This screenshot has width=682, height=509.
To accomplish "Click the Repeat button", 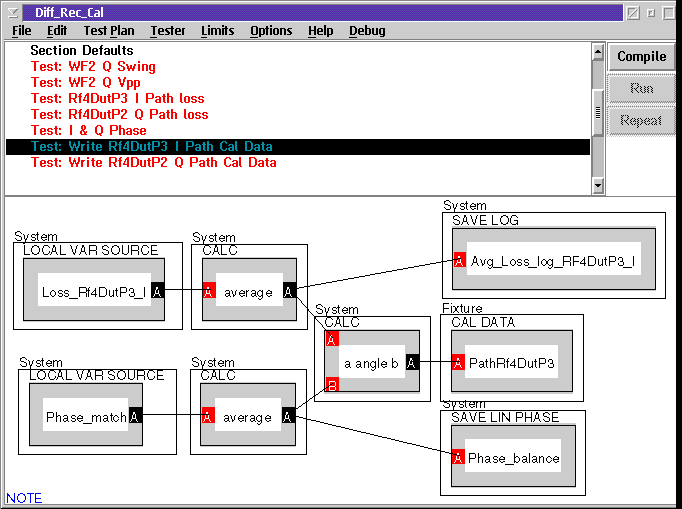I will point(642,121).
